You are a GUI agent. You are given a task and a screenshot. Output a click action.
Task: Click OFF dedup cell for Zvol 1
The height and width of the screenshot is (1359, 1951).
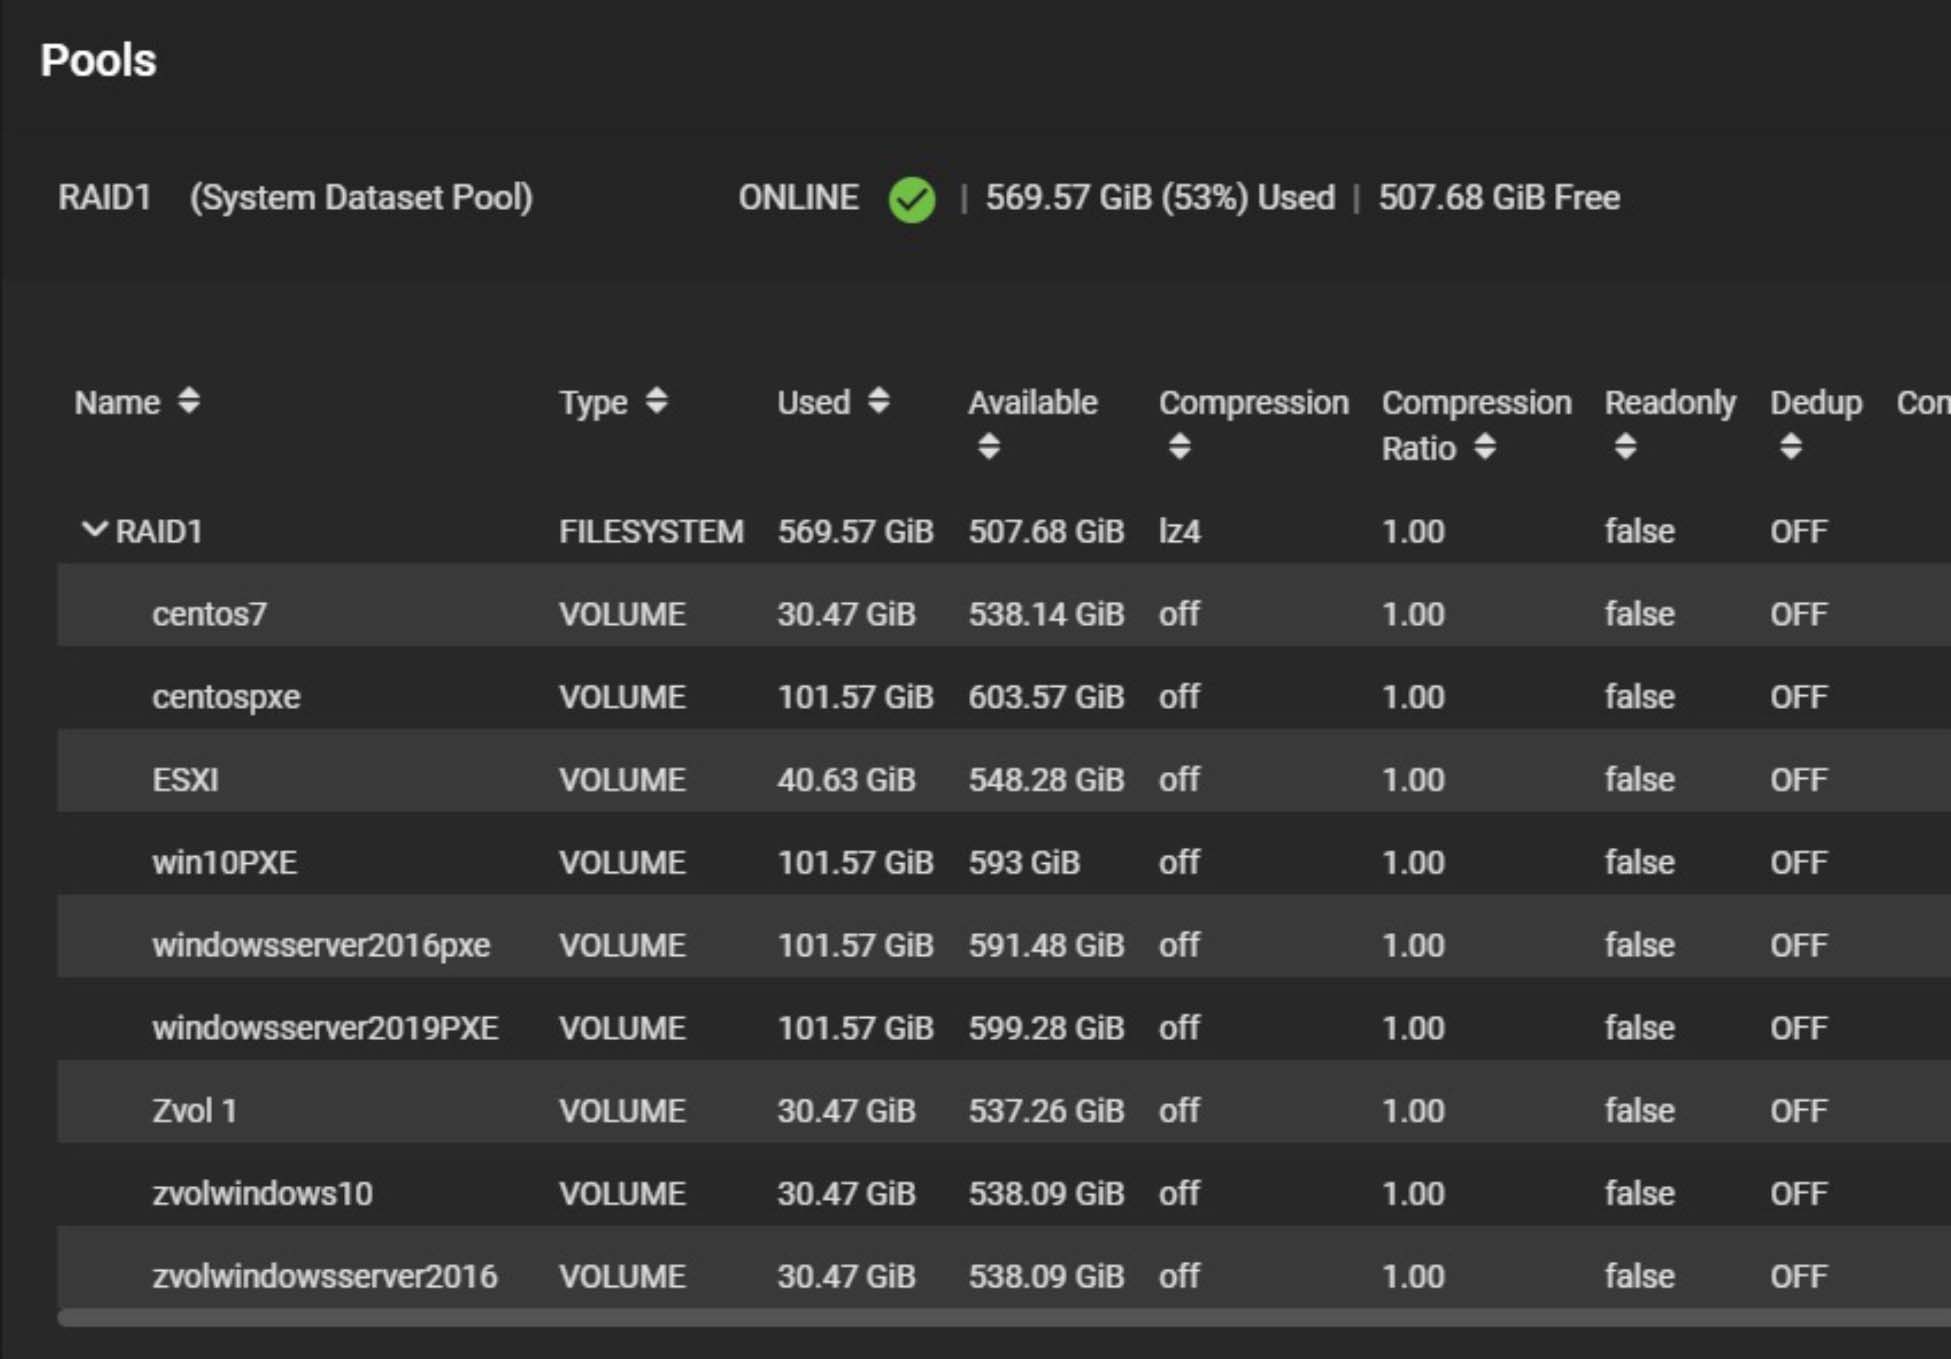click(1798, 1112)
